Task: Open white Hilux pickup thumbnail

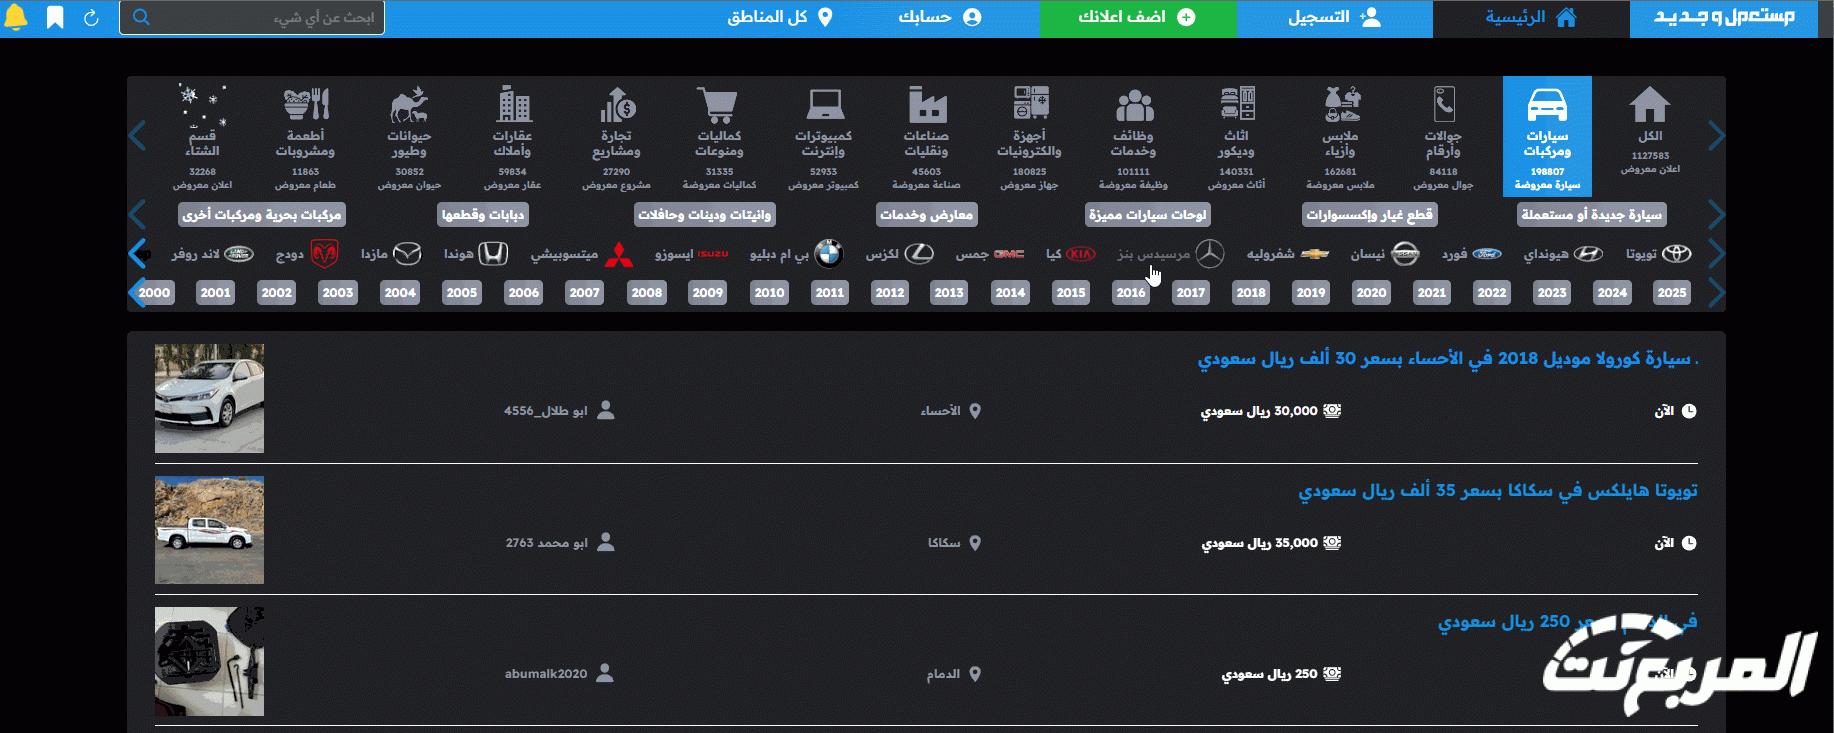Action: click(209, 530)
